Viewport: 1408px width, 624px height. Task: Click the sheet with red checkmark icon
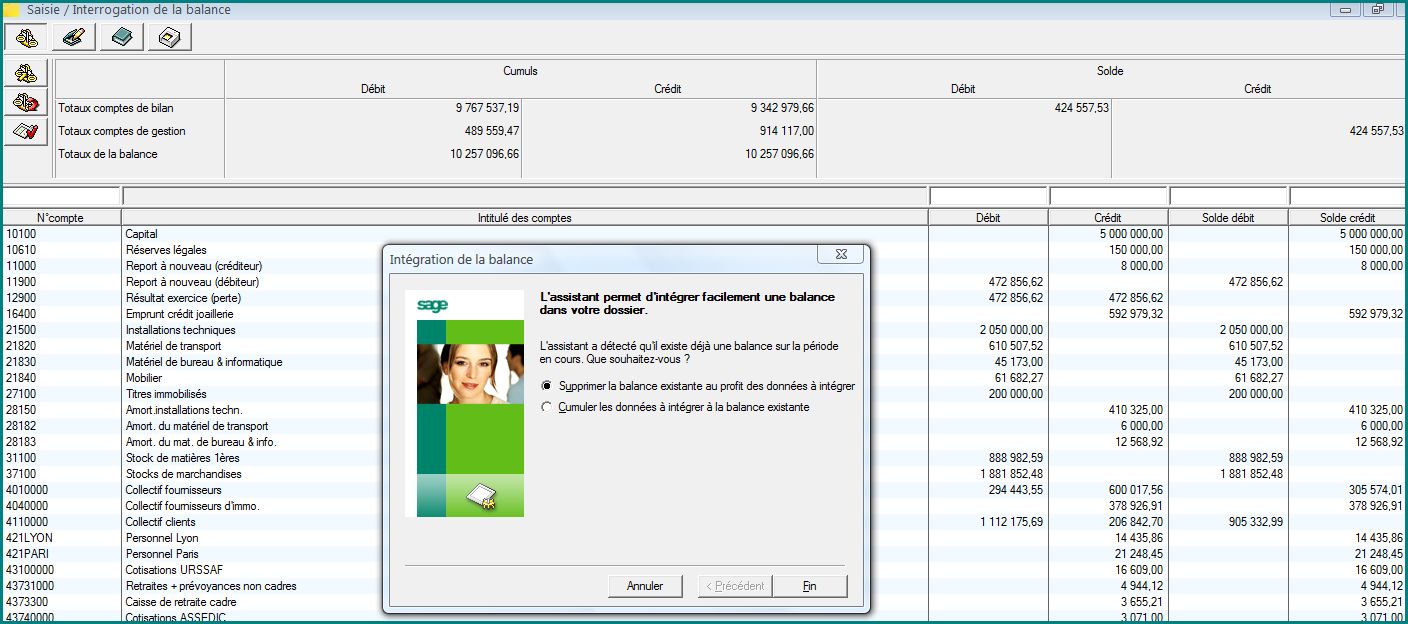pyautogui.click(x=26, y=131)
